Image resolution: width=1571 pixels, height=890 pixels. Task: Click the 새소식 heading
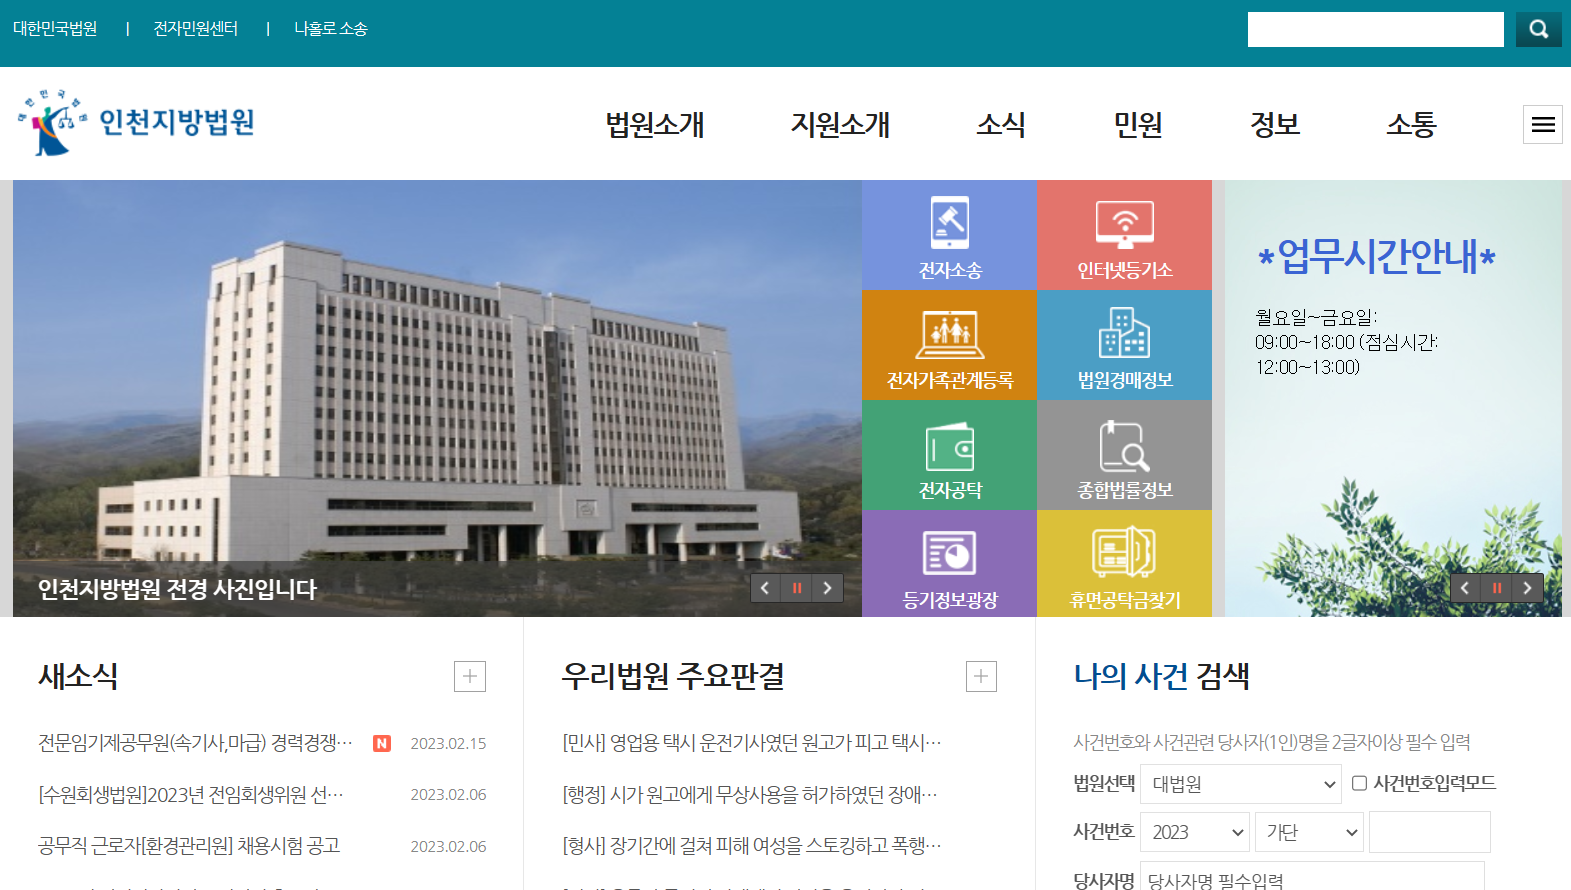click(x=78, y=676)
